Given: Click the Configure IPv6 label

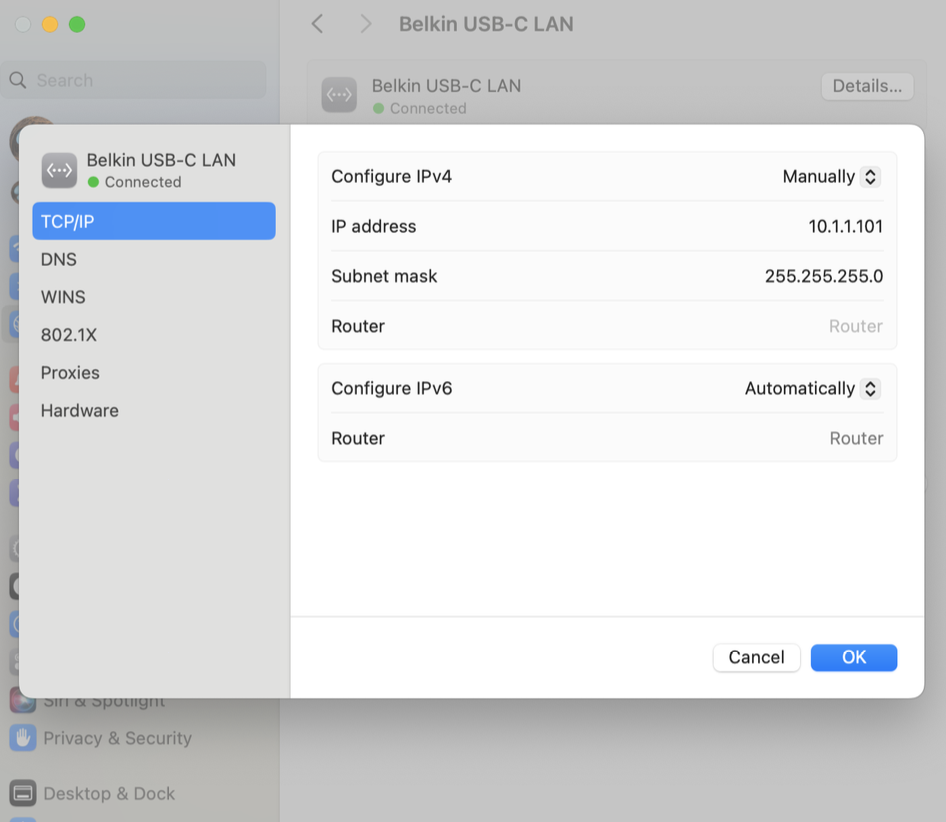Looking at the screenshot, I should (392, 388).
